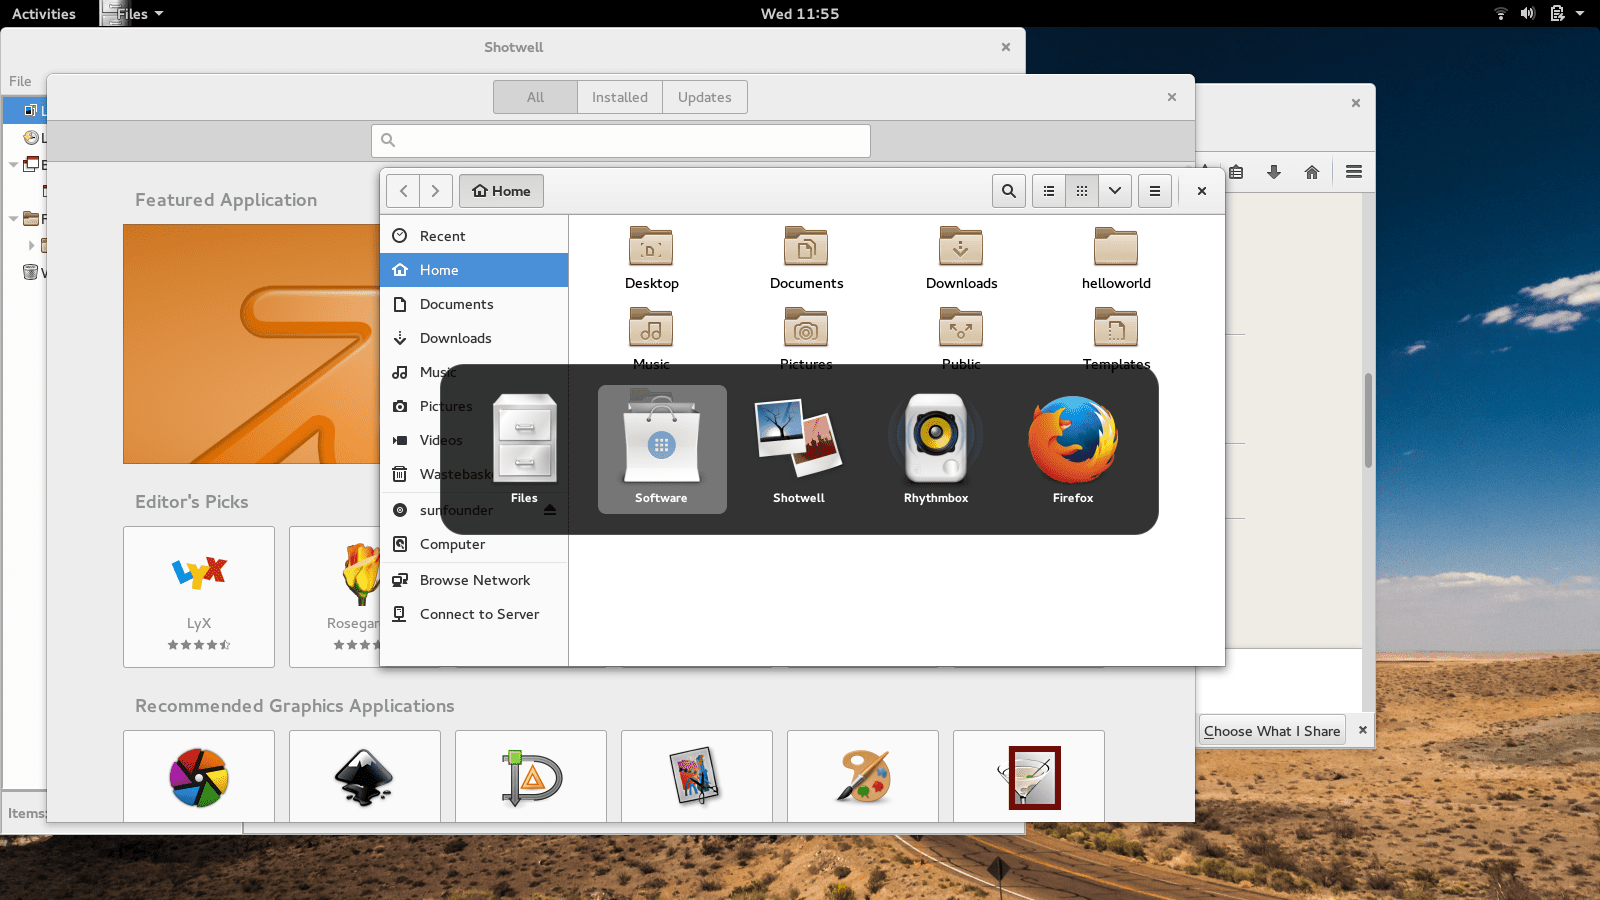Eject the sunfounder volume

pyautogui.click(x=550, y=510)
